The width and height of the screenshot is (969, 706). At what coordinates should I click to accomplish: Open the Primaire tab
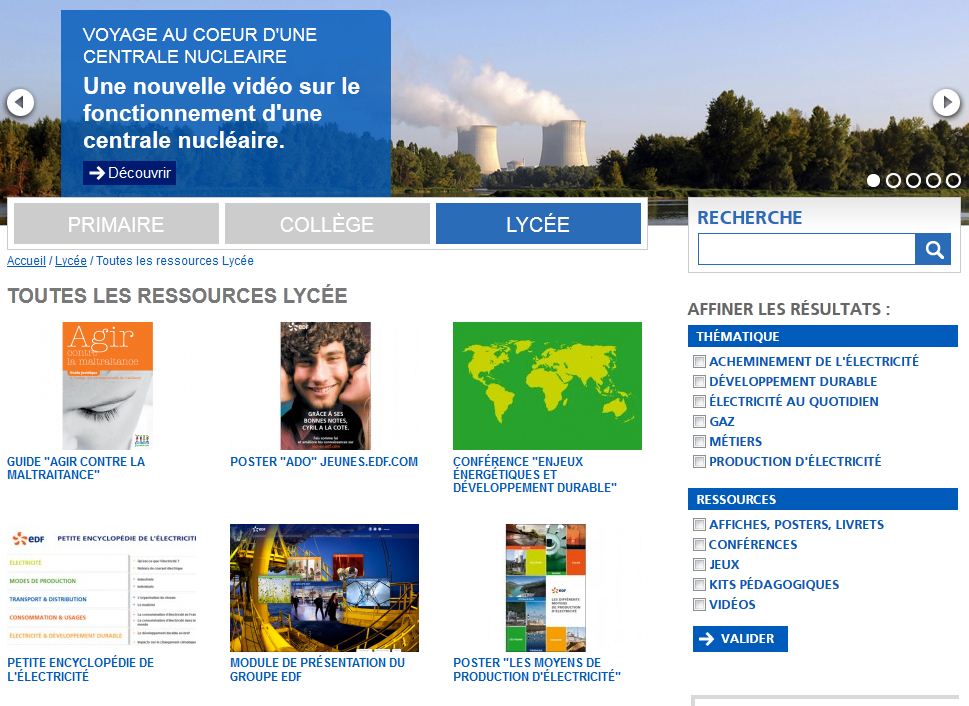click(x=116, y=224)
